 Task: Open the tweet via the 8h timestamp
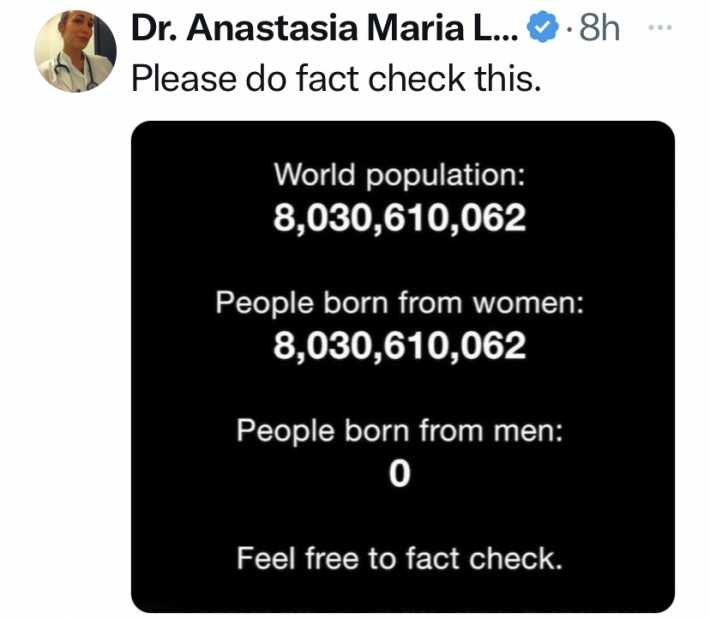point(597,30)
